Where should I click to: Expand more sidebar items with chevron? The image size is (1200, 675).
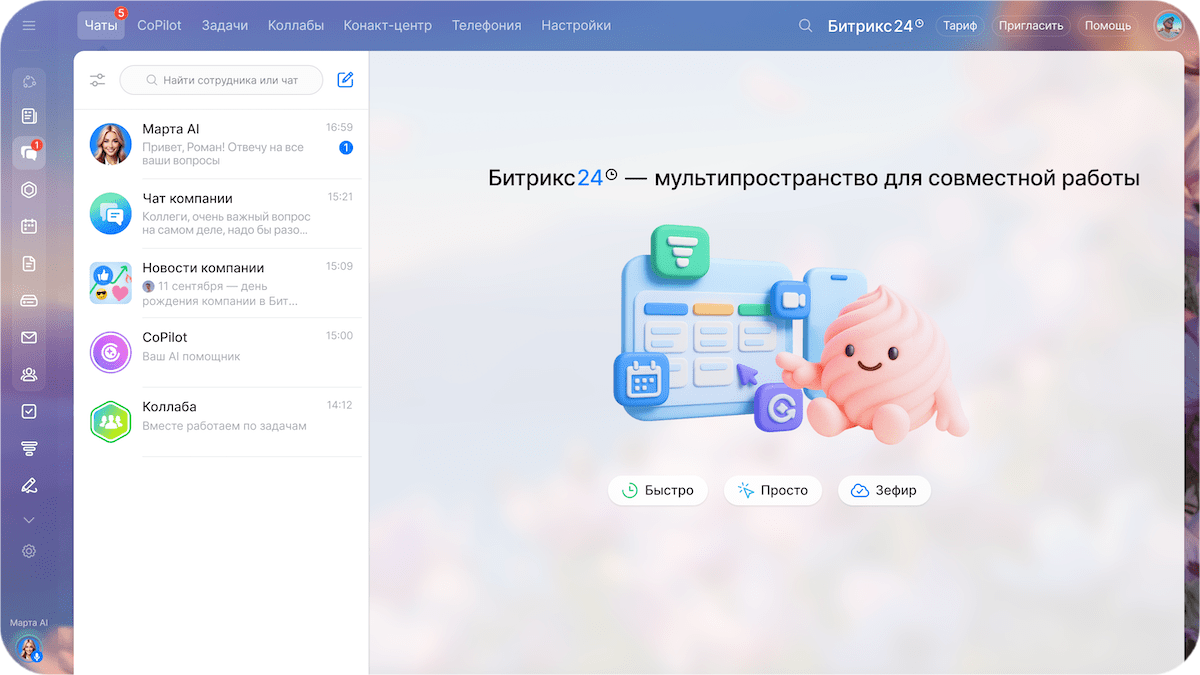click(29, 520)
